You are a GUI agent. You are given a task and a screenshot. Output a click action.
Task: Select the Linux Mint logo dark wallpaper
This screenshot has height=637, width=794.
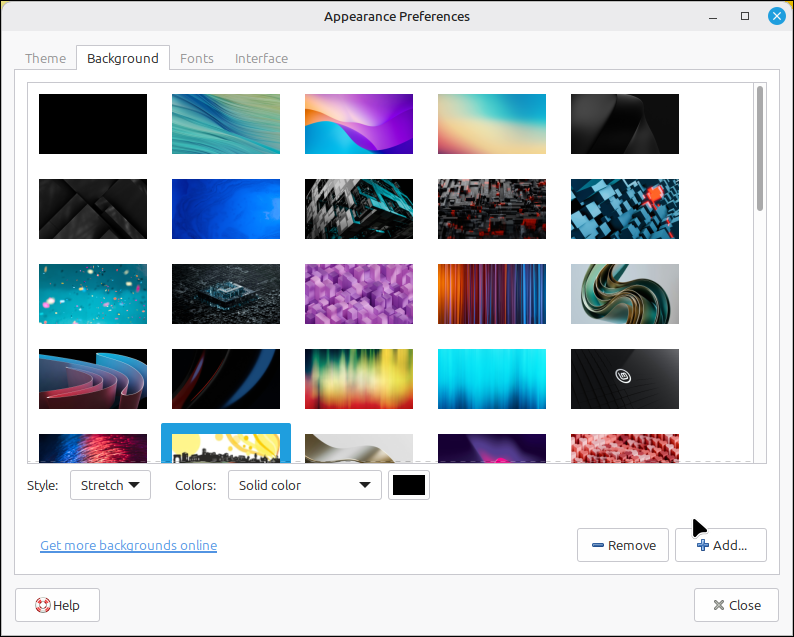point(625,379)
